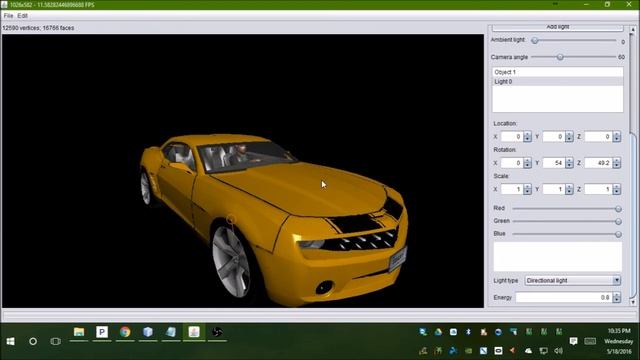This screenshot has height=360, width=640.
Task: Click the Scale Z spinner arrows
Action: tap(616, 189)
